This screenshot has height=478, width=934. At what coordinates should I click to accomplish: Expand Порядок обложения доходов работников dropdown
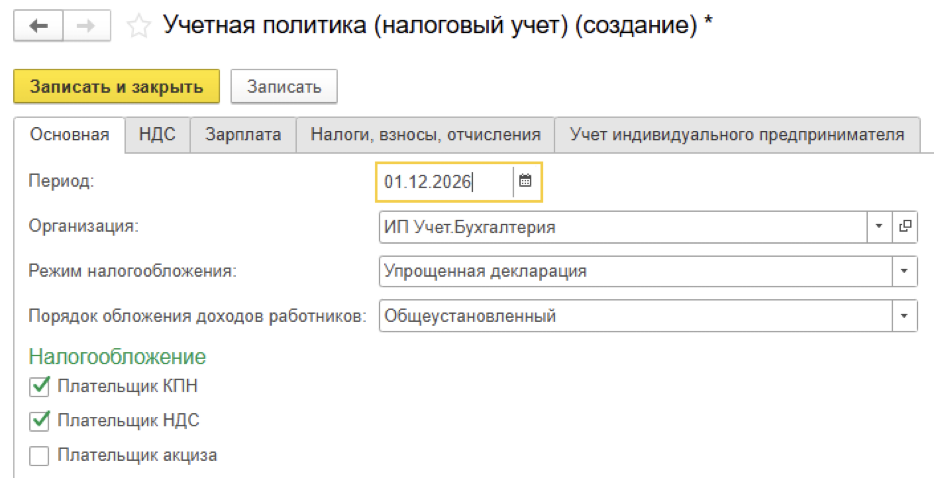pyautogui.click(x=904, y=316)
